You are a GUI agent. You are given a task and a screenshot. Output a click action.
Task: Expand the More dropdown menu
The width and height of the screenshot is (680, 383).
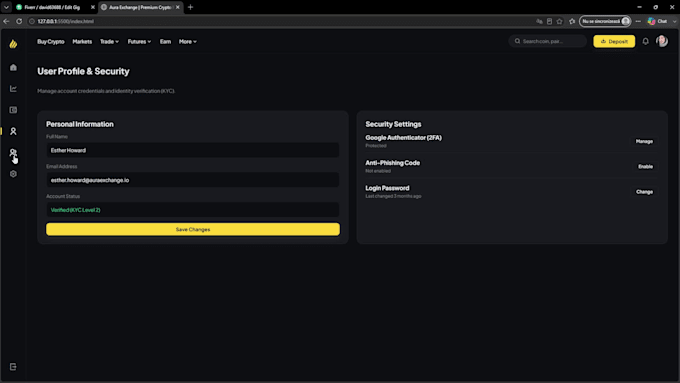point(188,42)
